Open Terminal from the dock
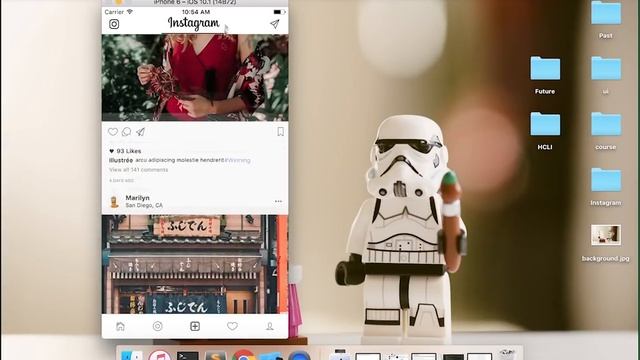 188,356
